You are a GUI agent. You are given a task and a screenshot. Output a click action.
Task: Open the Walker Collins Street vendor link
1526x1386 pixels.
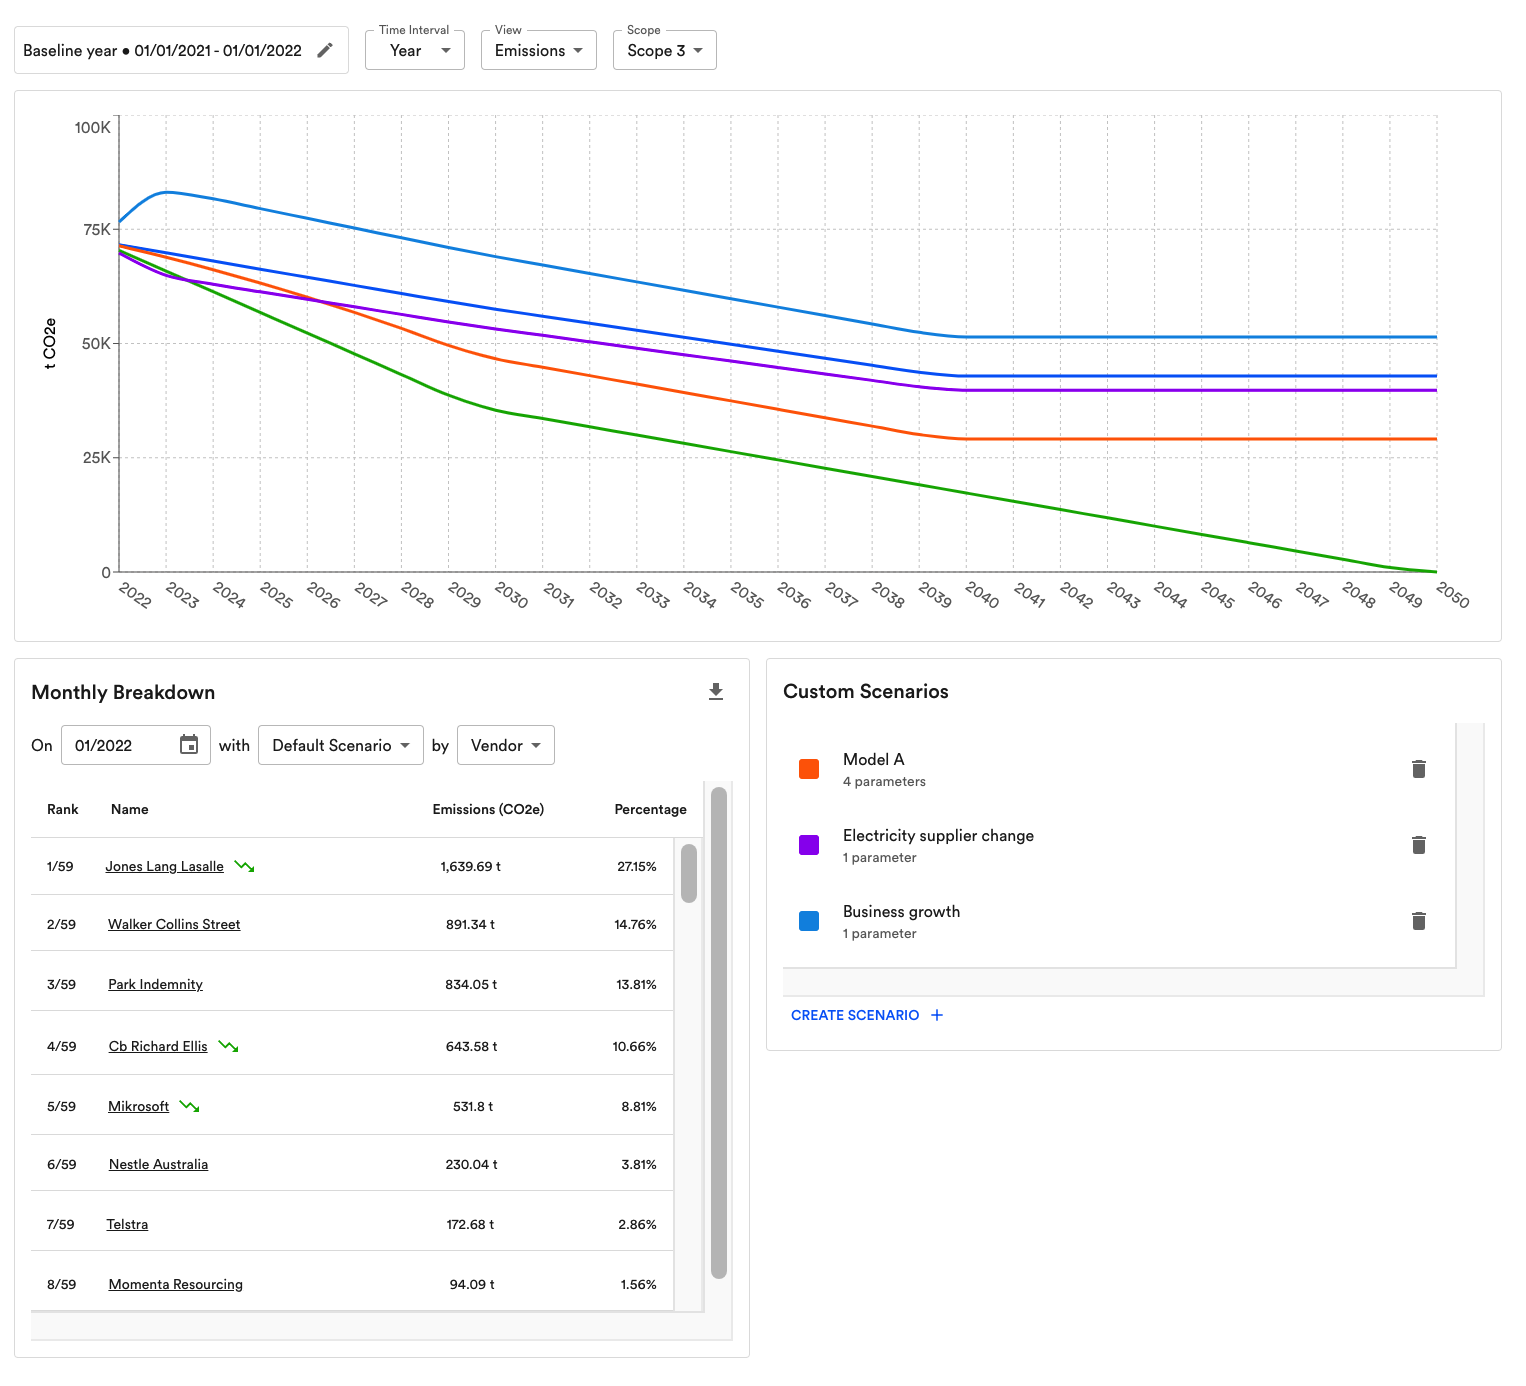pyautogui.click(x=174, y=924)
